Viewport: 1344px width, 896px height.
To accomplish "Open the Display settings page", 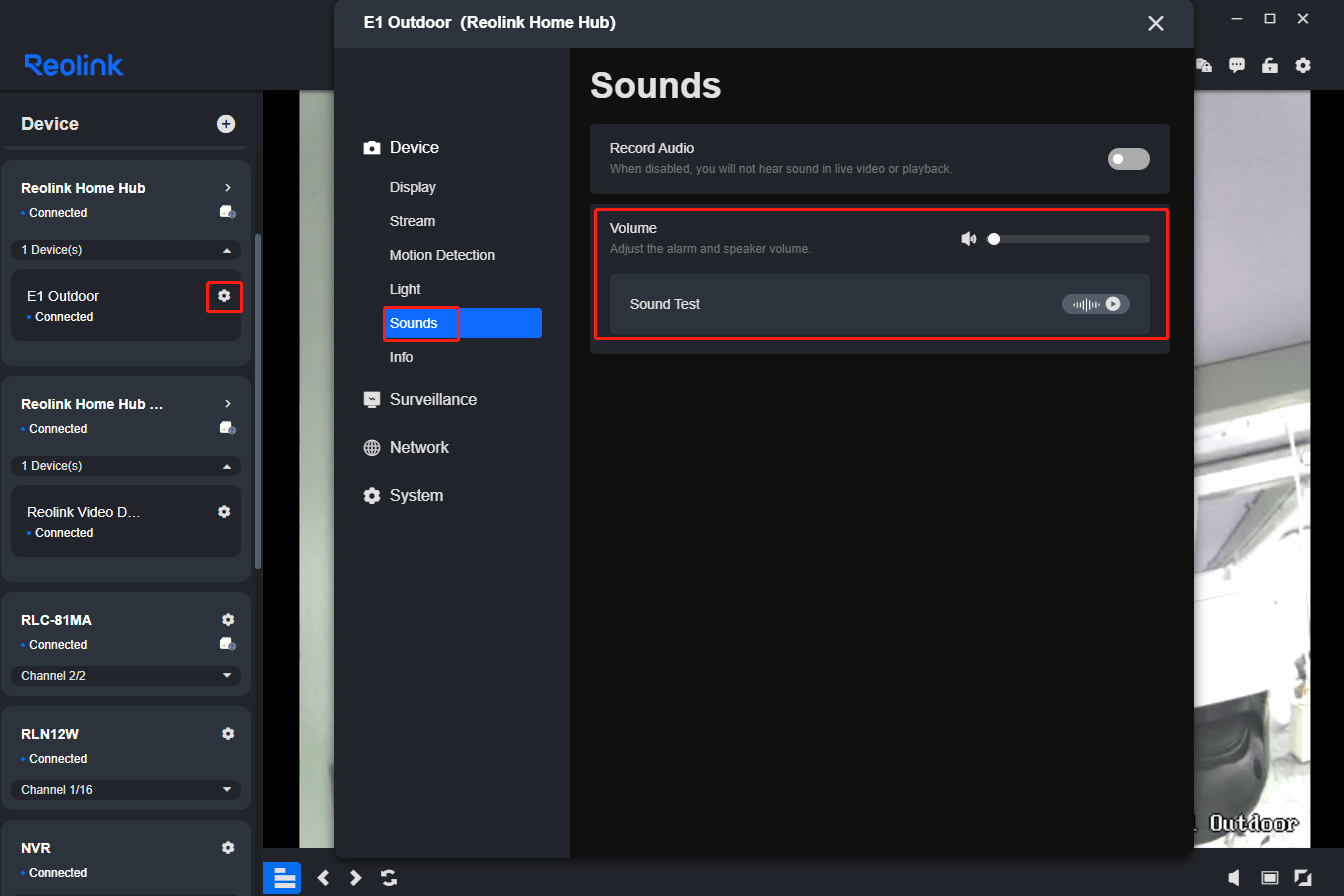I will pyautogui.click(x=413, y=187).
